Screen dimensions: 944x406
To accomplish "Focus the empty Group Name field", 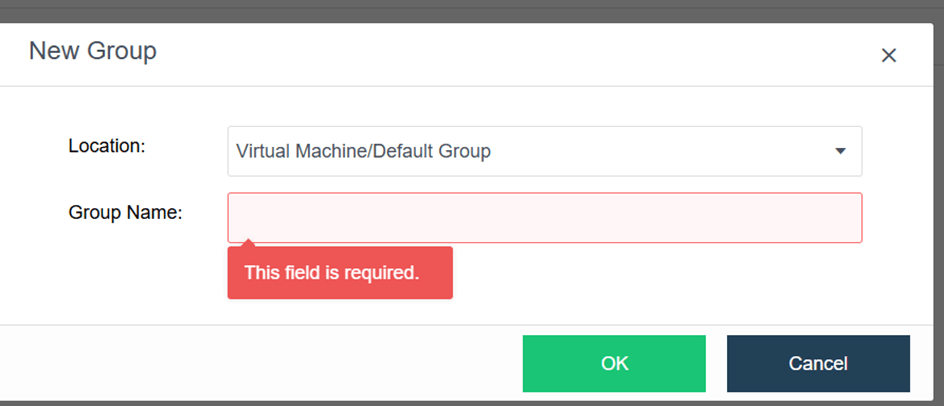I will tap(544, 217).
